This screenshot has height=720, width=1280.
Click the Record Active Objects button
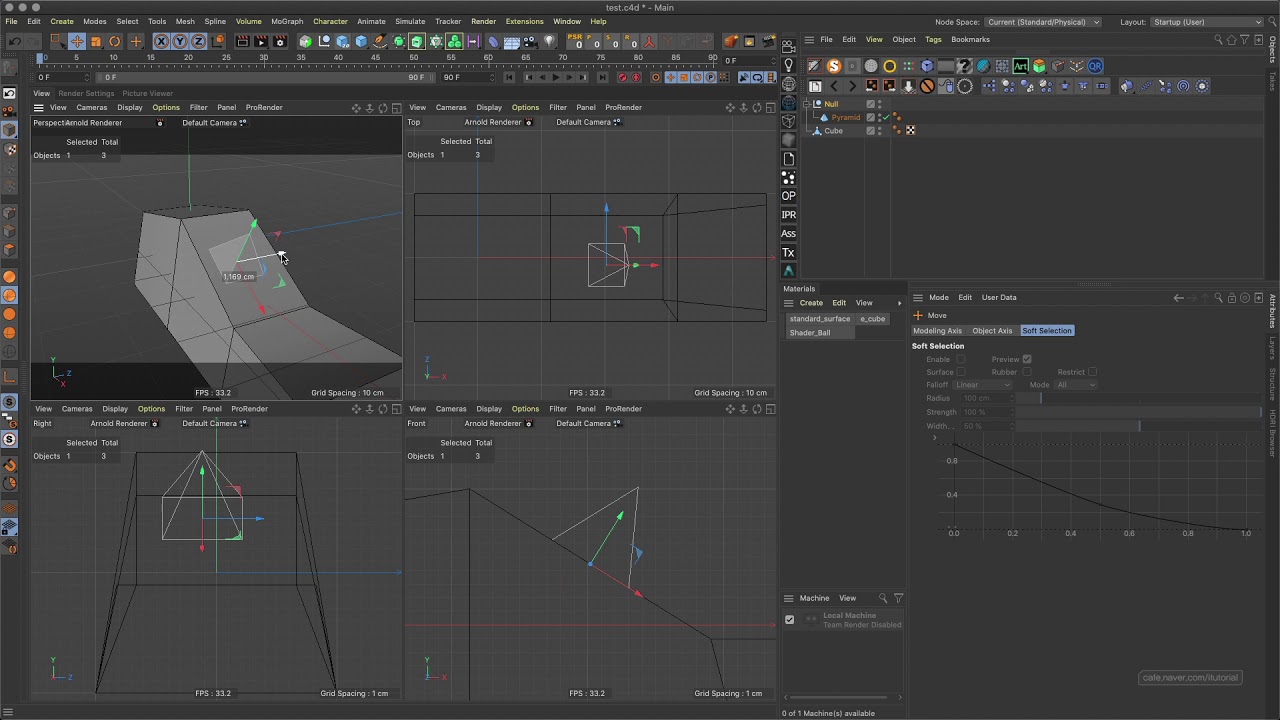[622, 77]
